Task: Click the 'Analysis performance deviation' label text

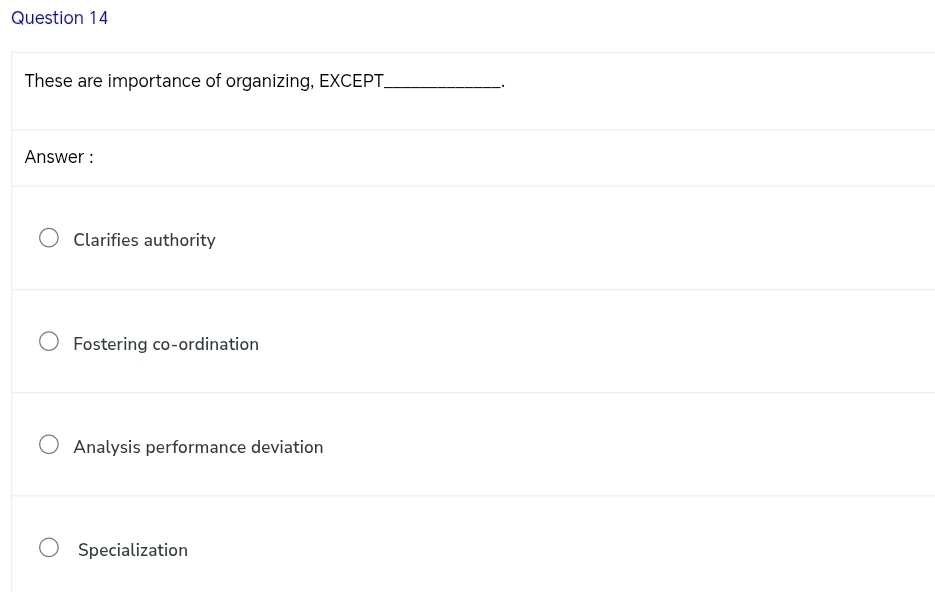Action: click(198, 447)
